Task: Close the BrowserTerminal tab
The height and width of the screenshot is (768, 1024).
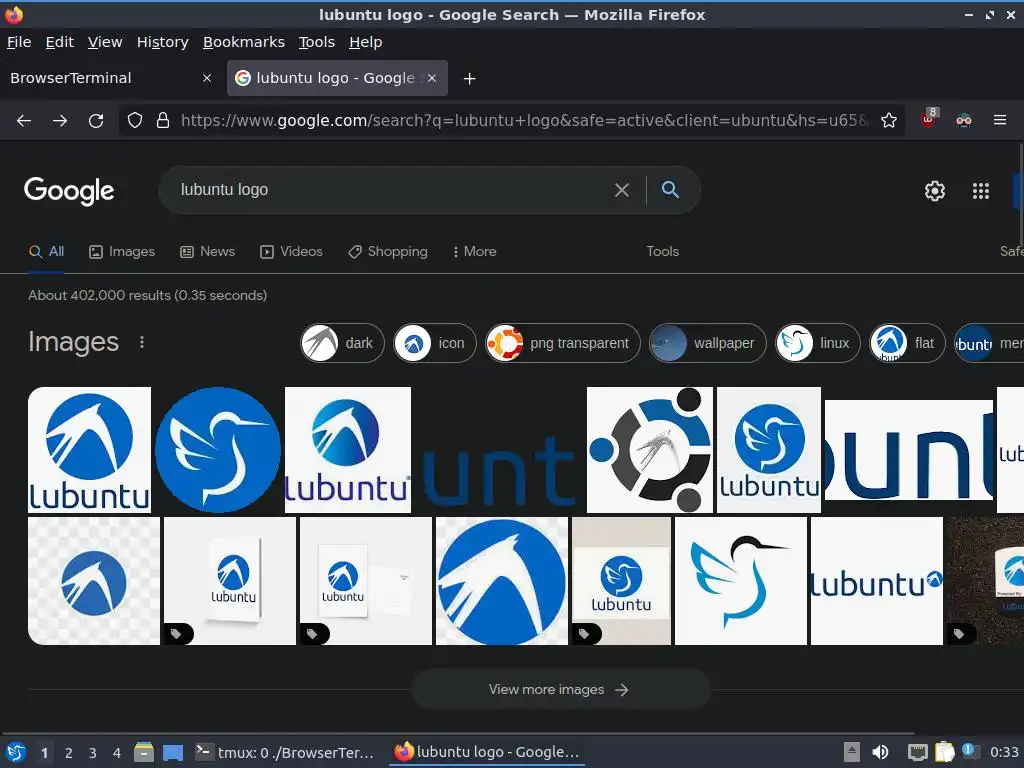Action: tap(207, 78)
